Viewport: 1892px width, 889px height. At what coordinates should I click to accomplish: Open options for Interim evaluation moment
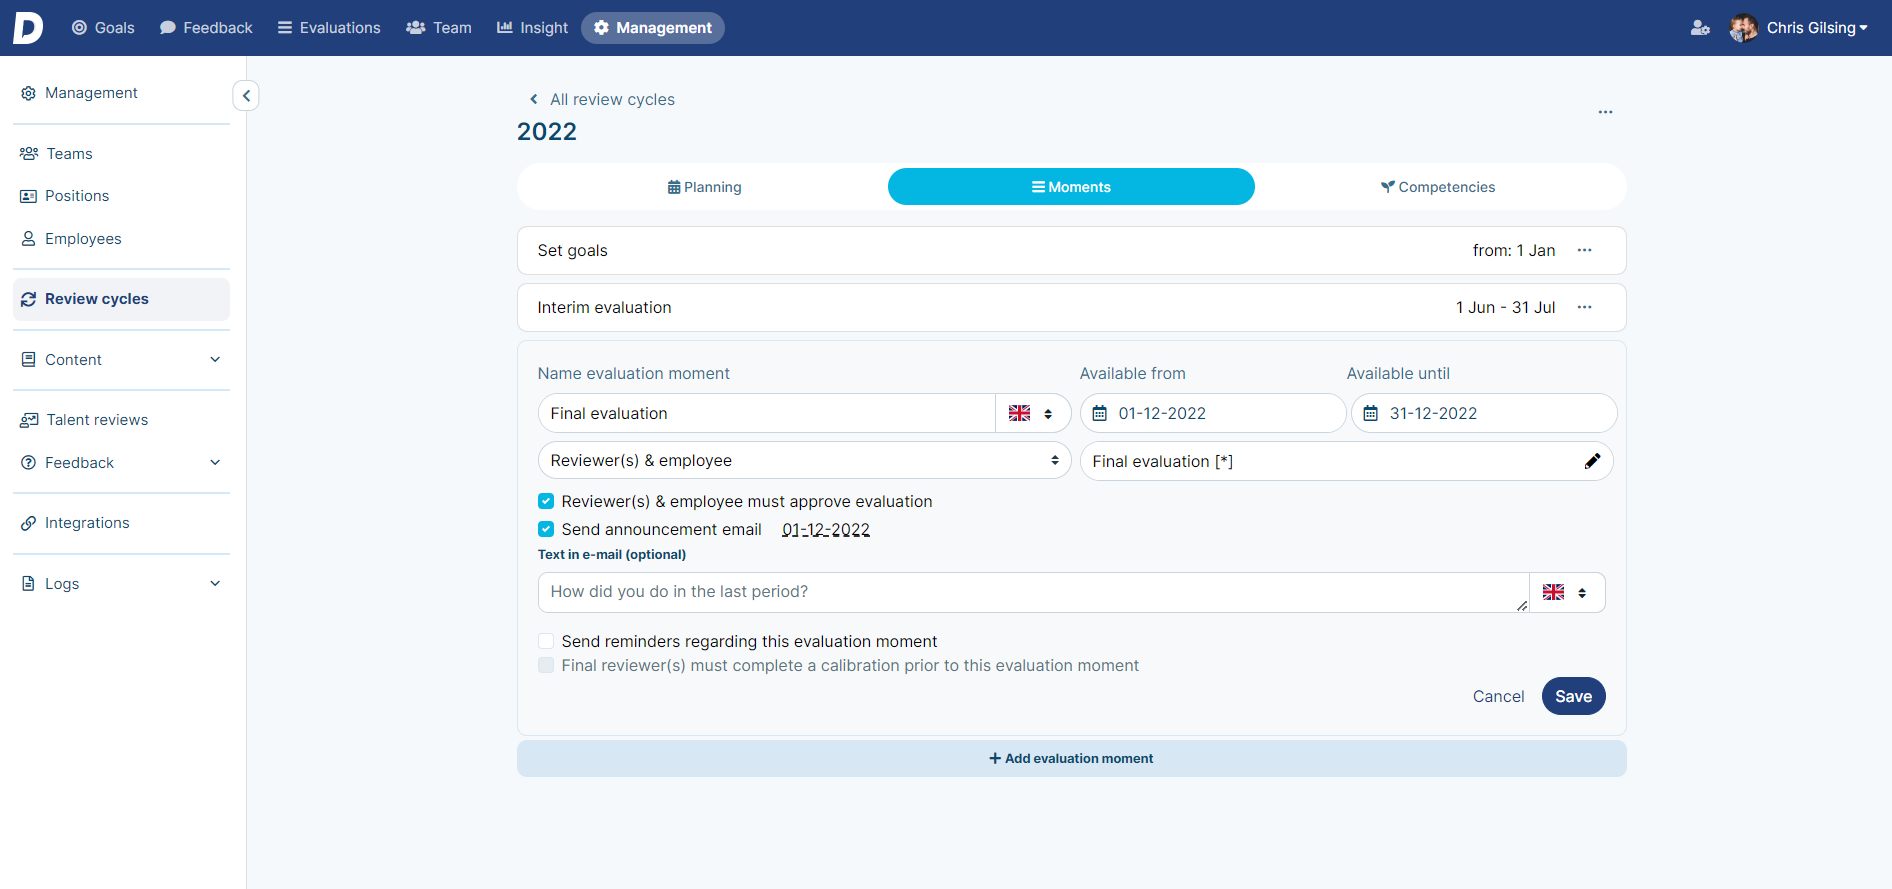click(1585, 308)
